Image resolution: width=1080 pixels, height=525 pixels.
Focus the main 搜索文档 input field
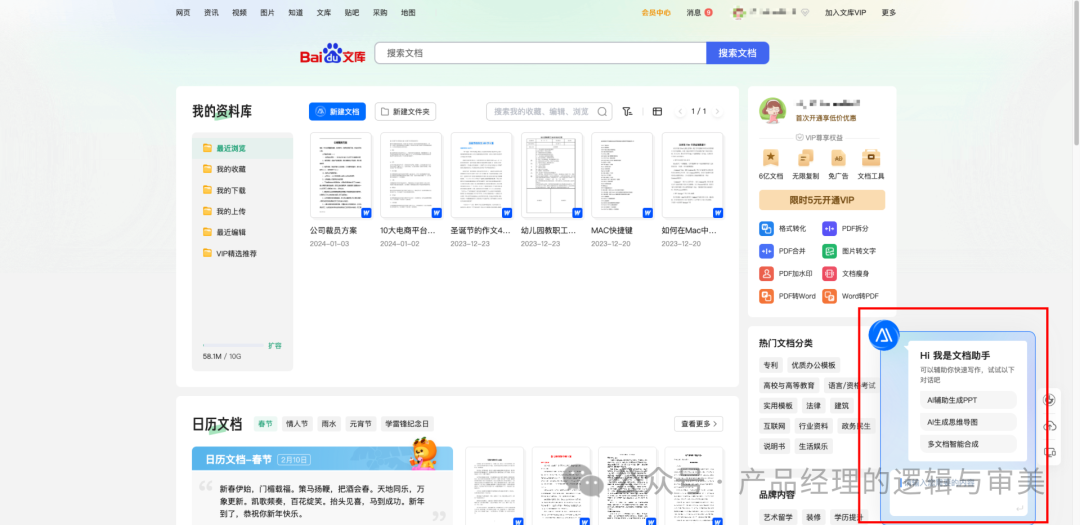[x=540, y=53]
